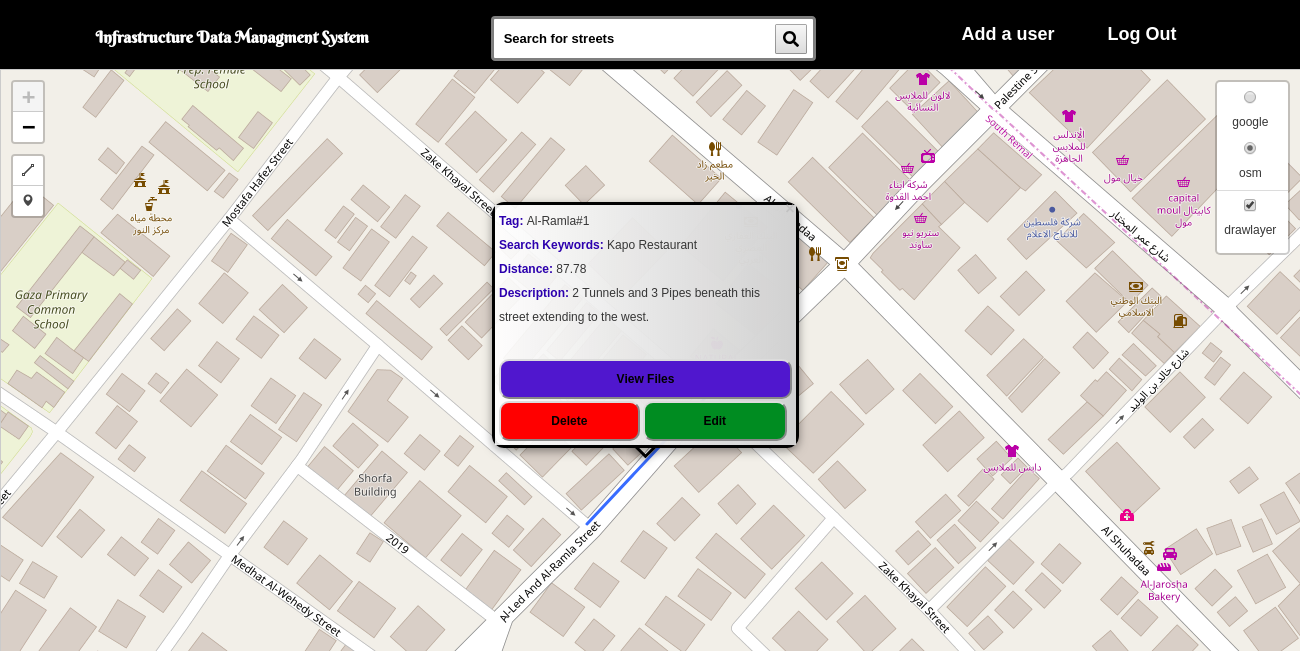Select the osm base layer
The height and width of the screenshot is (651, 1300).
(1250, 148)
